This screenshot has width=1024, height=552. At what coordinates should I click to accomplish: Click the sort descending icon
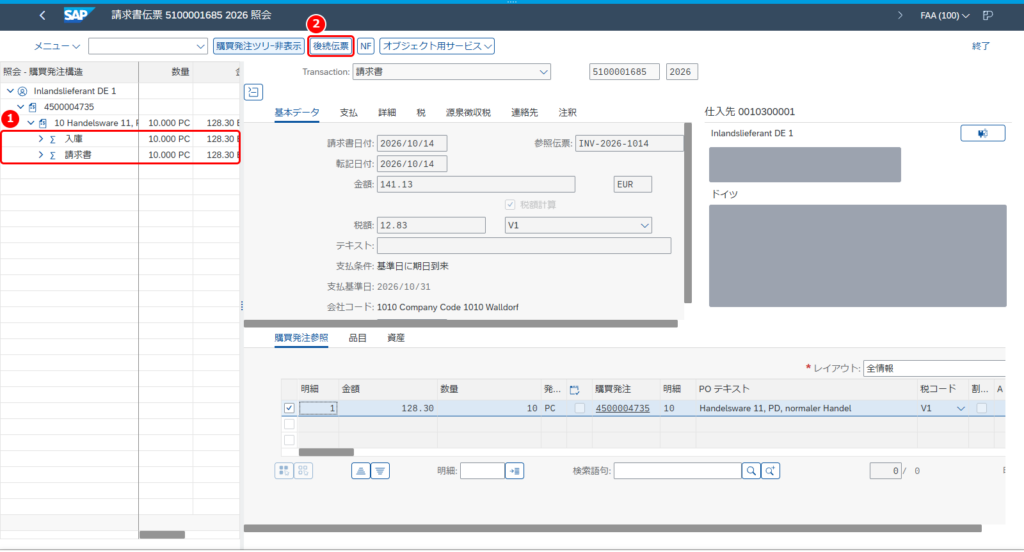(380, 470)
